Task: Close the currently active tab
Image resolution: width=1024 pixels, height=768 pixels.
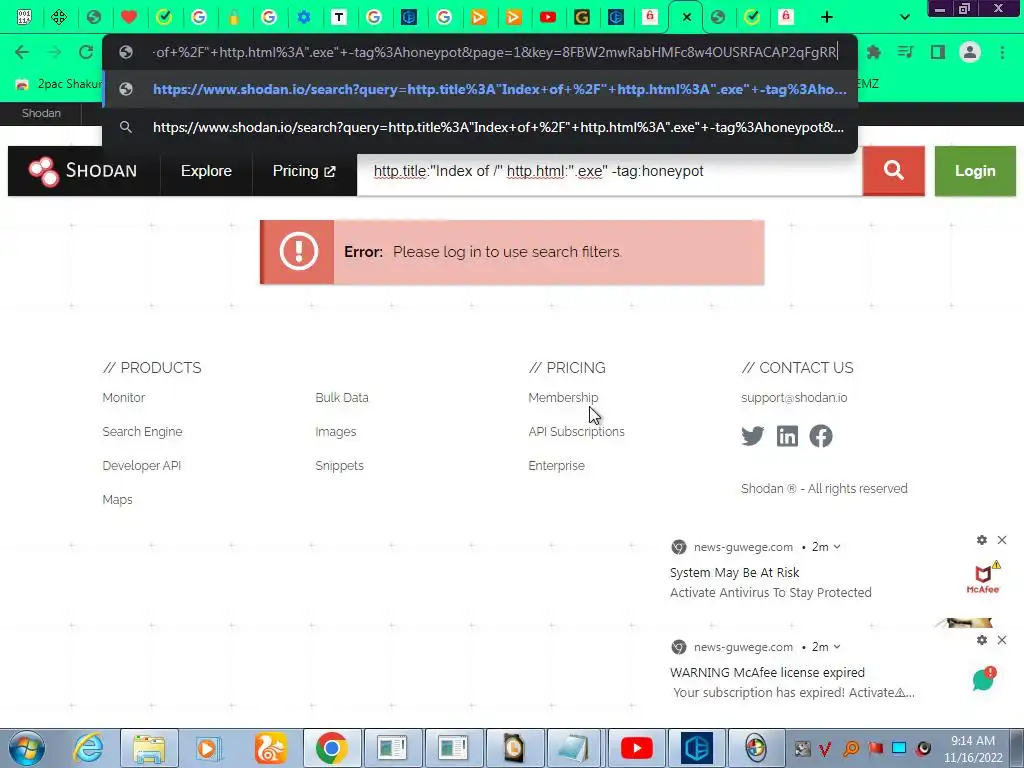Action: (686, 18)
